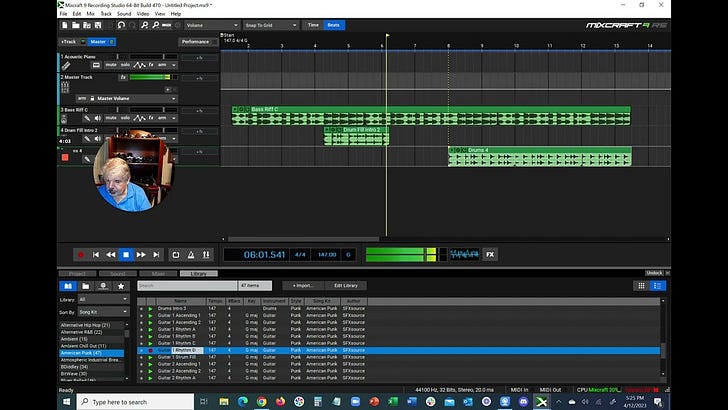Viewport: 728px width, 410px height.
Task: Open the Mix menu
Action: tap(91, 14)
